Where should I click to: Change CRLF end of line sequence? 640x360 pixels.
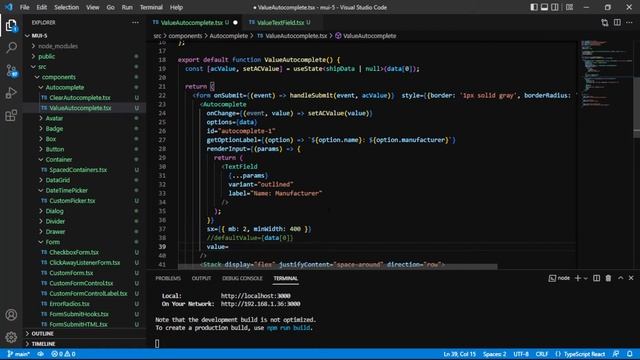(541, 354)
